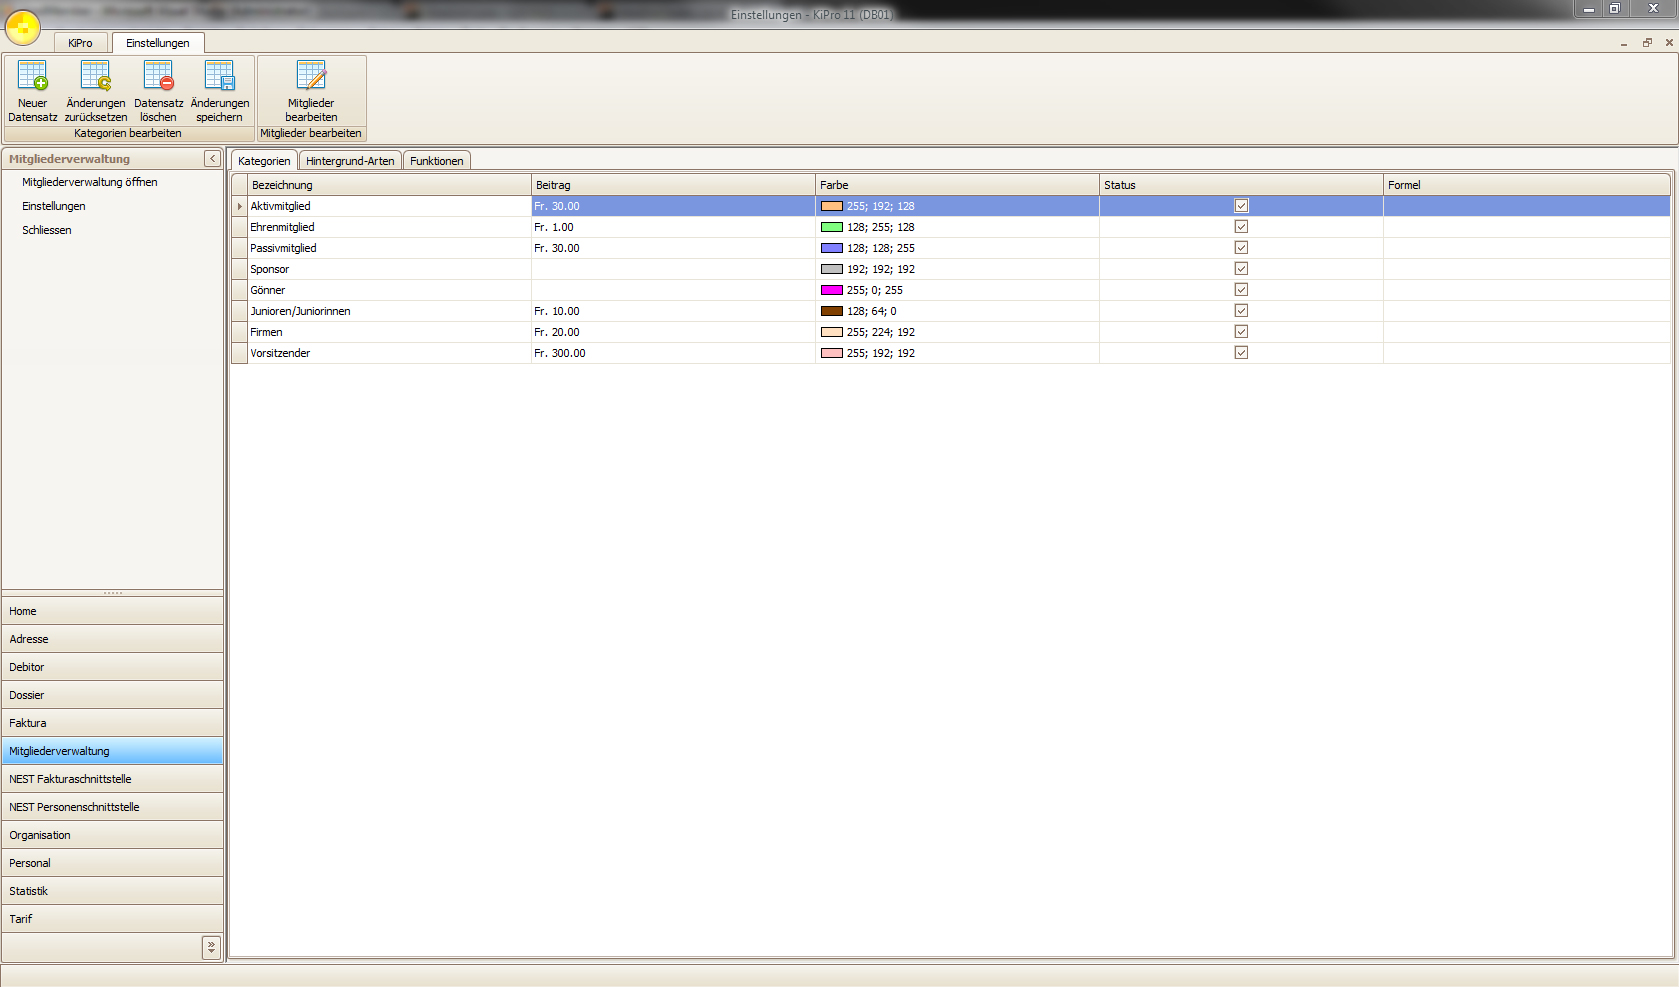Click the round yellow application menu orb
1679x987 pixels.
[x=23, y=28]
